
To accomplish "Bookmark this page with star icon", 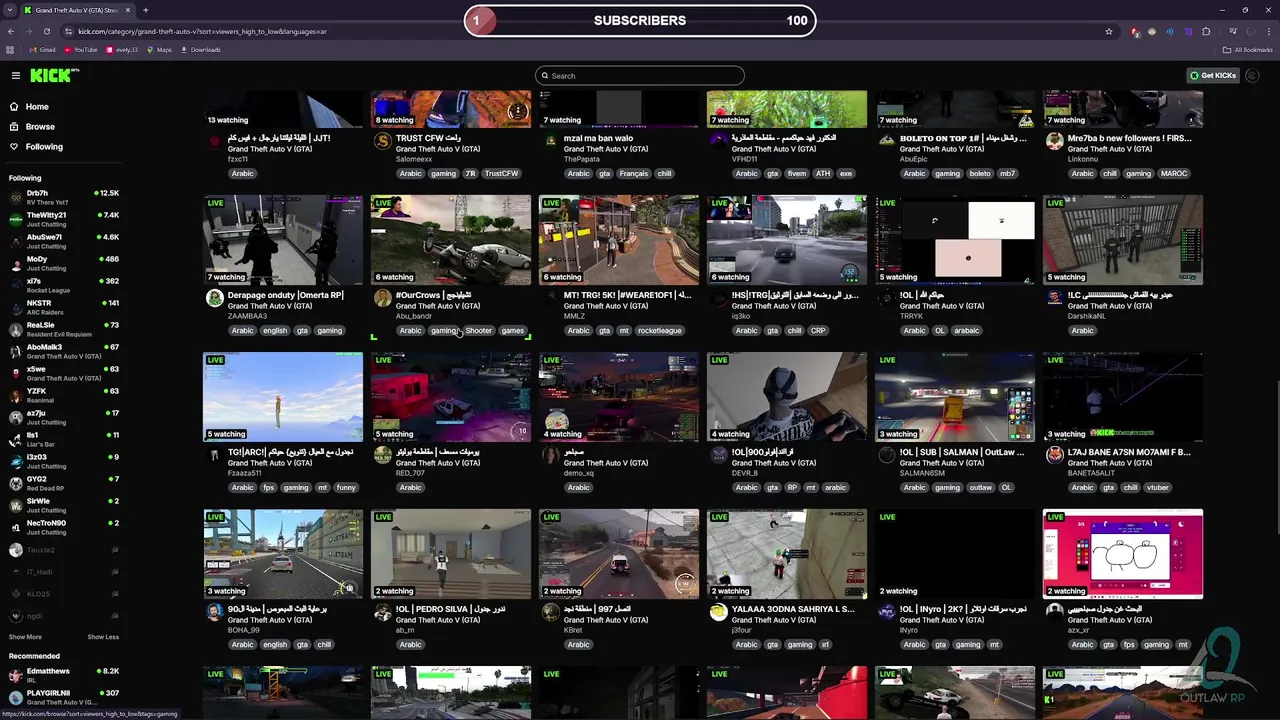I will pyautogui.click(x=1109, y=31).
